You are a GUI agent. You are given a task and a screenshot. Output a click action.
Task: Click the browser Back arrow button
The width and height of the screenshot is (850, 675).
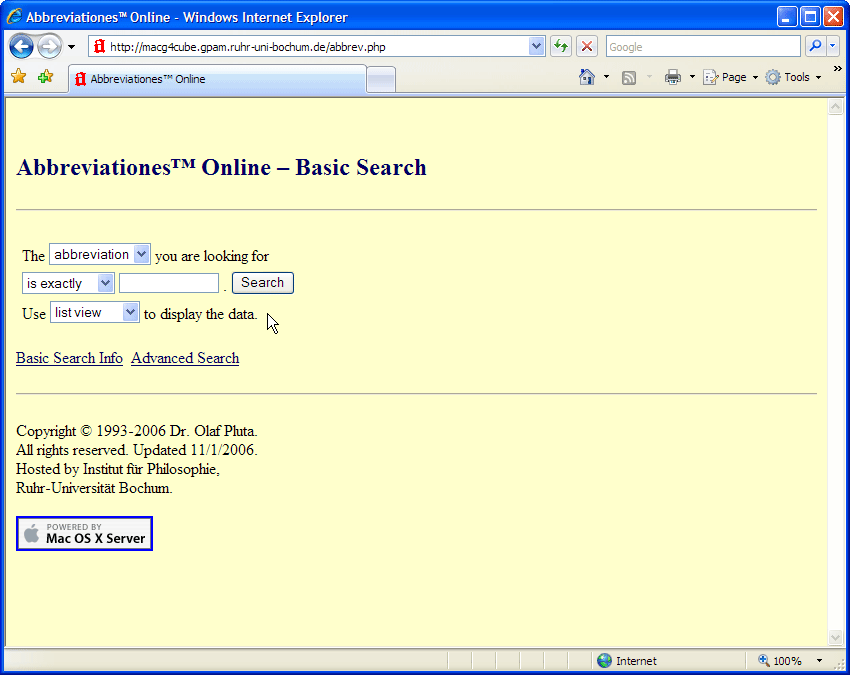click(x=22, y=47)
